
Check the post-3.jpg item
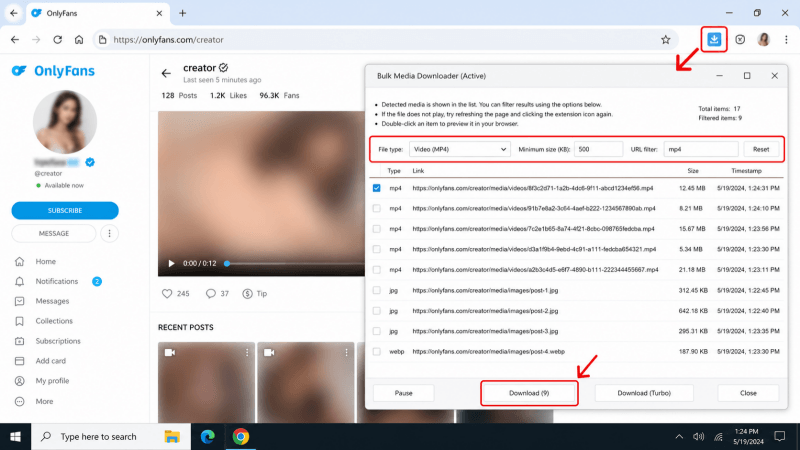click(x=377, y=331)
